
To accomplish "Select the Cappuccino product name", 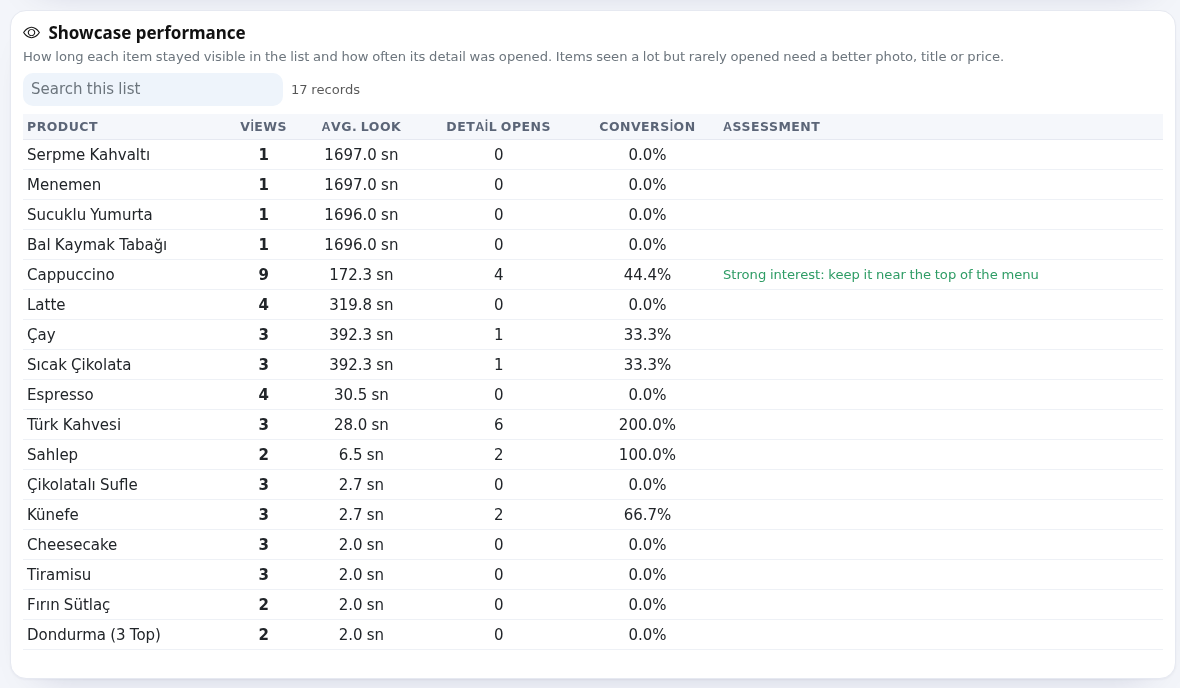I will pos(71,275).
